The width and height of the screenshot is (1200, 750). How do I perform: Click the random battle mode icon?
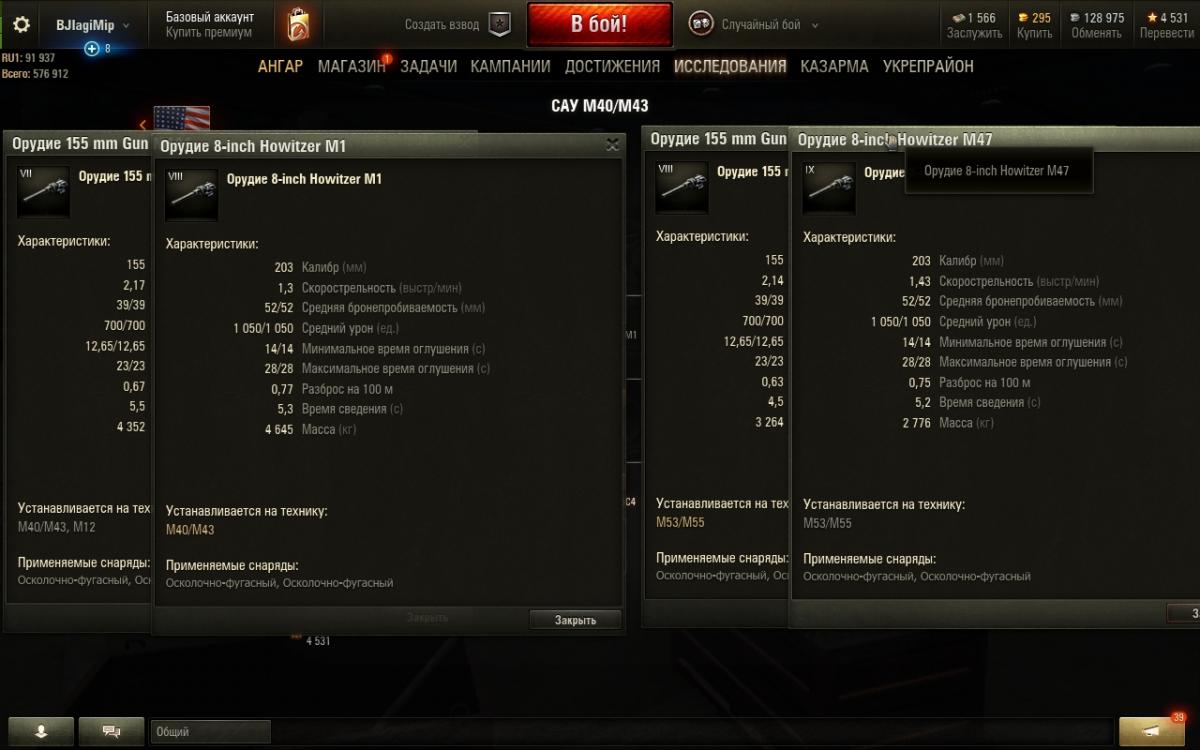701,25
